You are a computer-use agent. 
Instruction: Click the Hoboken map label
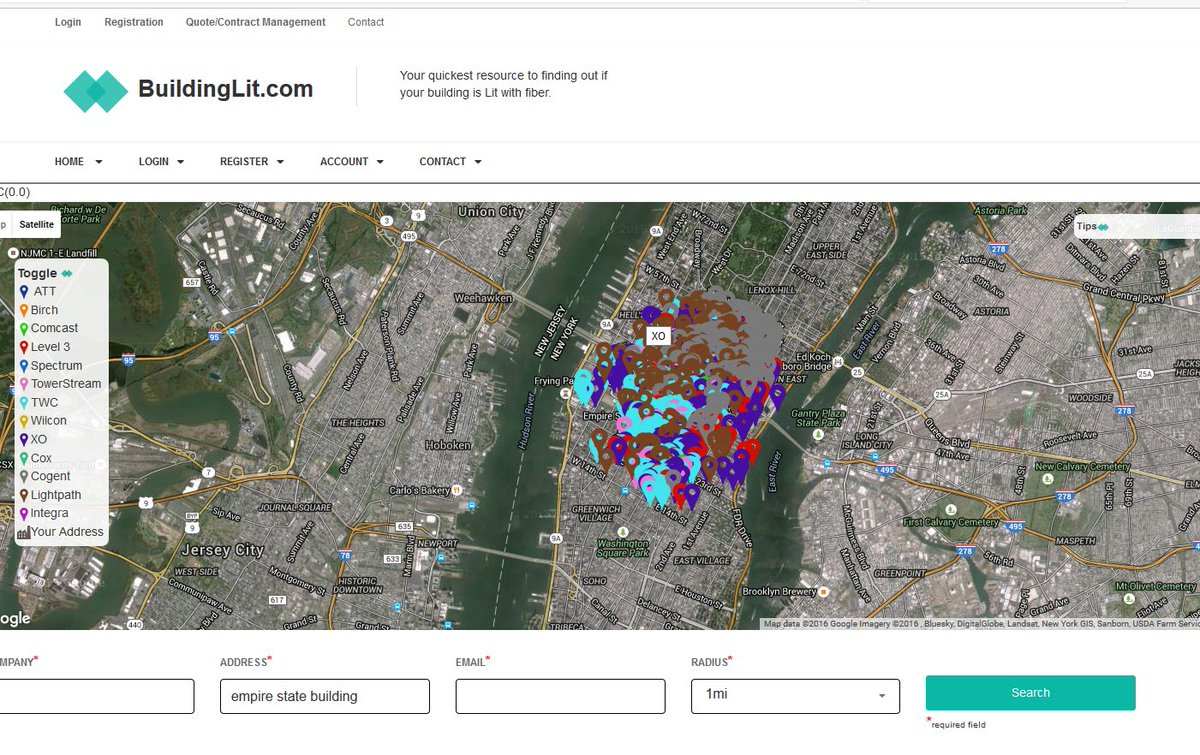point(447,445)
